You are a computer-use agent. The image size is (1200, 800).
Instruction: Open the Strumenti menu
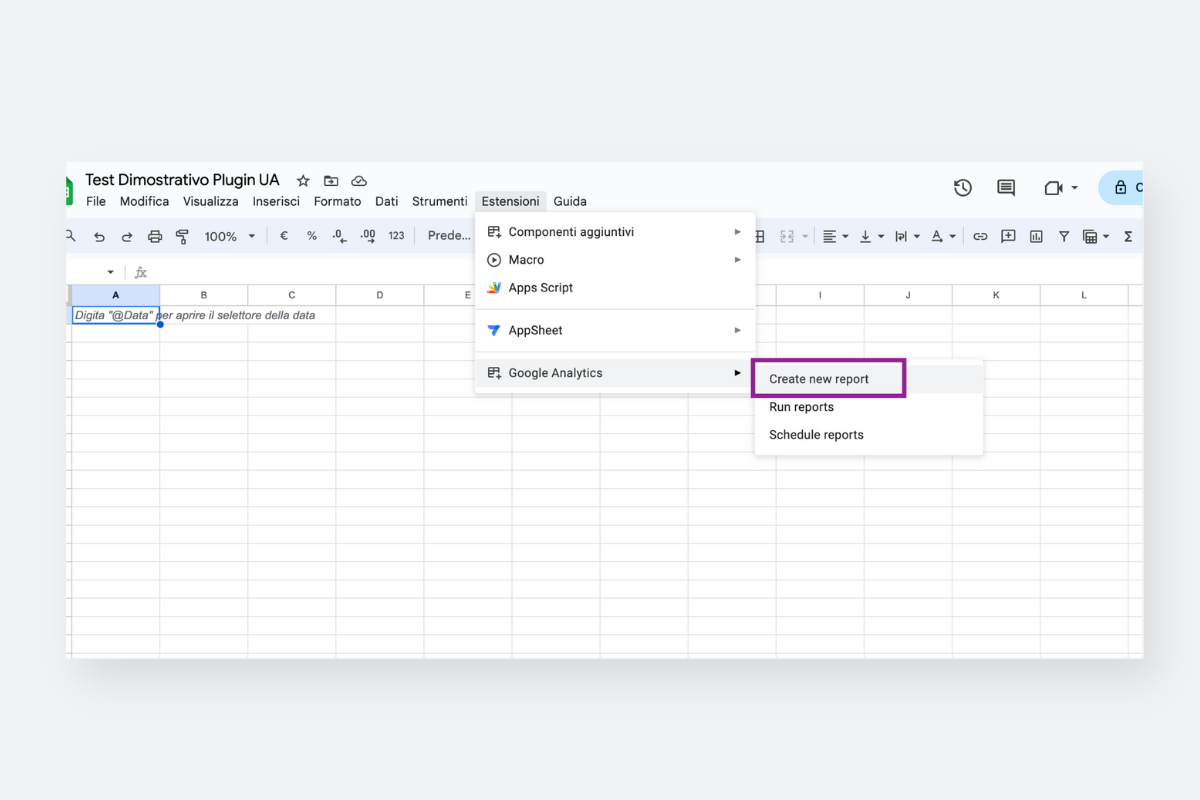440,201
